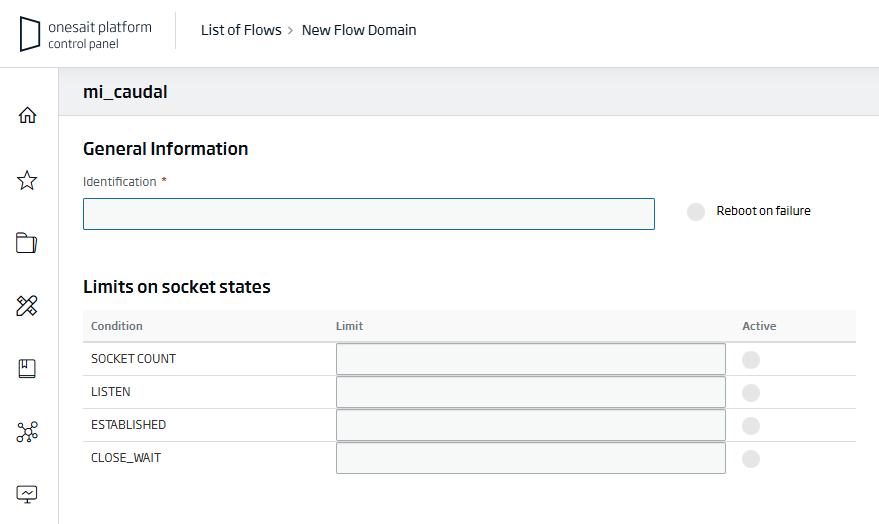Open favorites star icon in sidebar
Image resolution: width=879 pixels, height=524 pixels.
coord(28,180)
